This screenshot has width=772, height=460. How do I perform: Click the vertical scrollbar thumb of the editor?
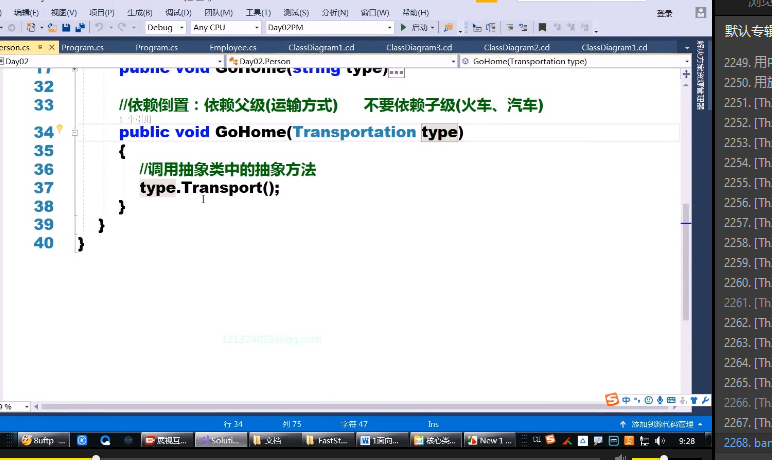(686, 262)
